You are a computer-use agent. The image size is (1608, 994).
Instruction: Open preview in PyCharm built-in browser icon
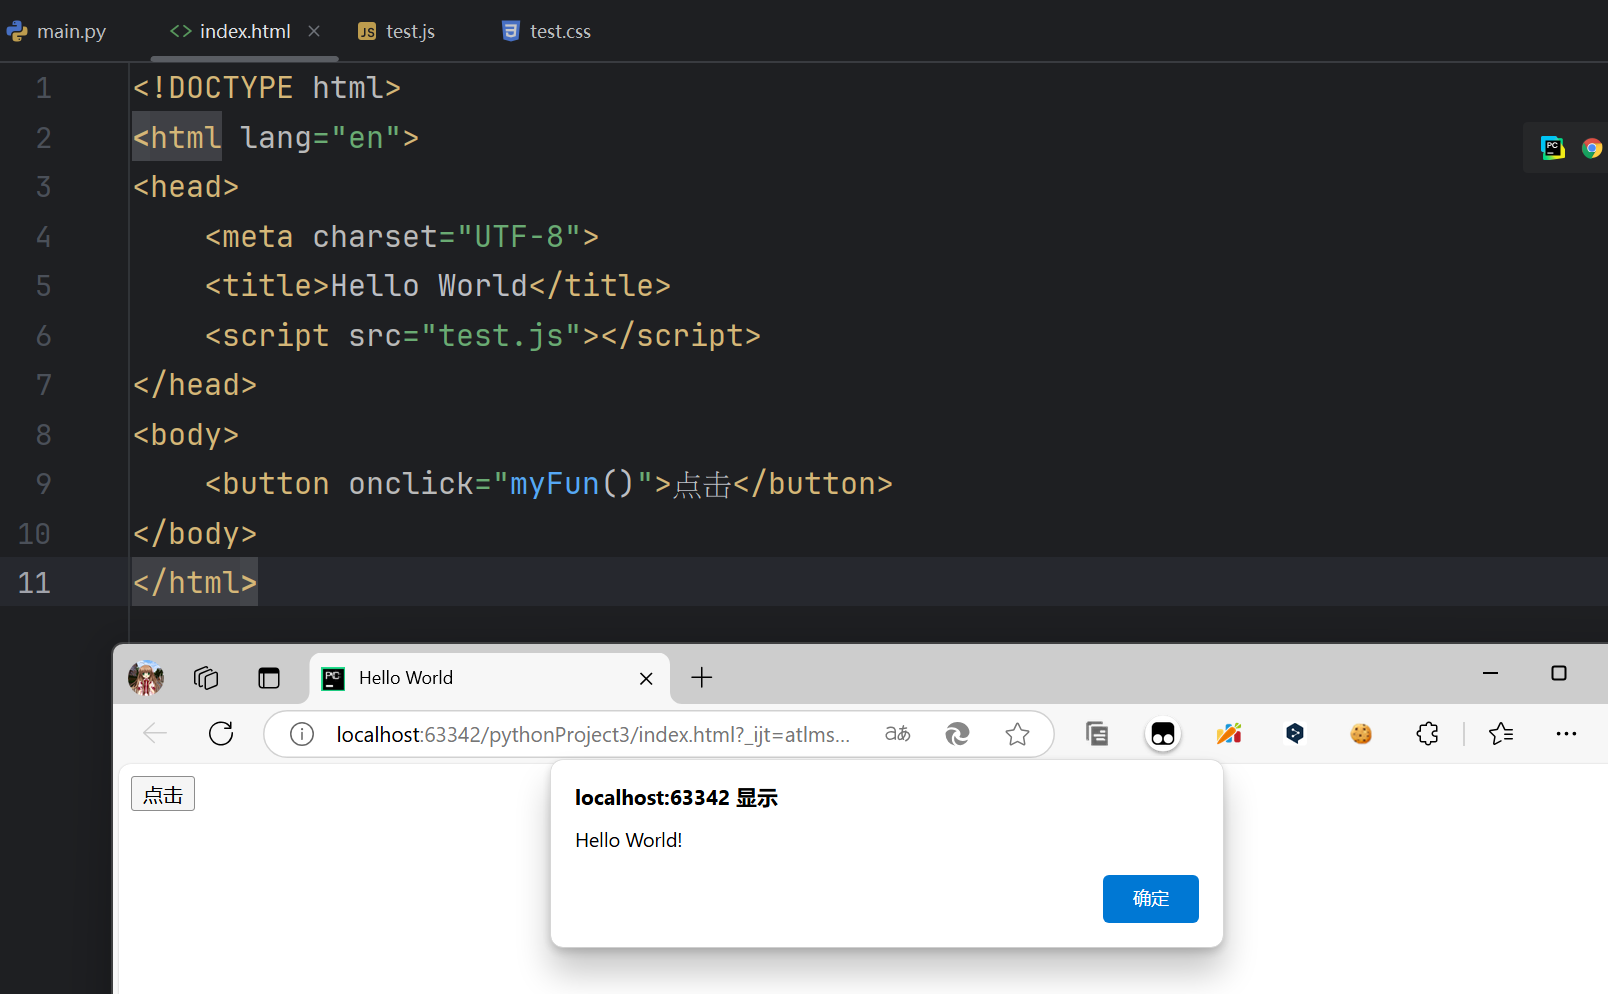[1552, 148]
